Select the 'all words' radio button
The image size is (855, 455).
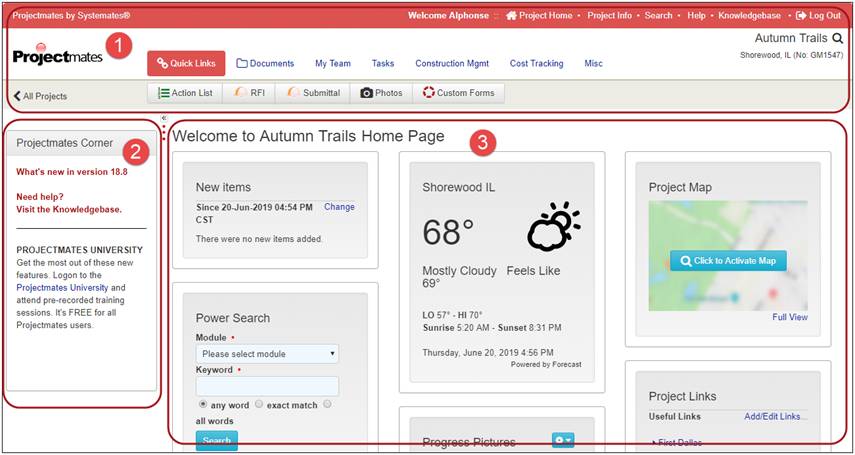(x=327, y=404)
